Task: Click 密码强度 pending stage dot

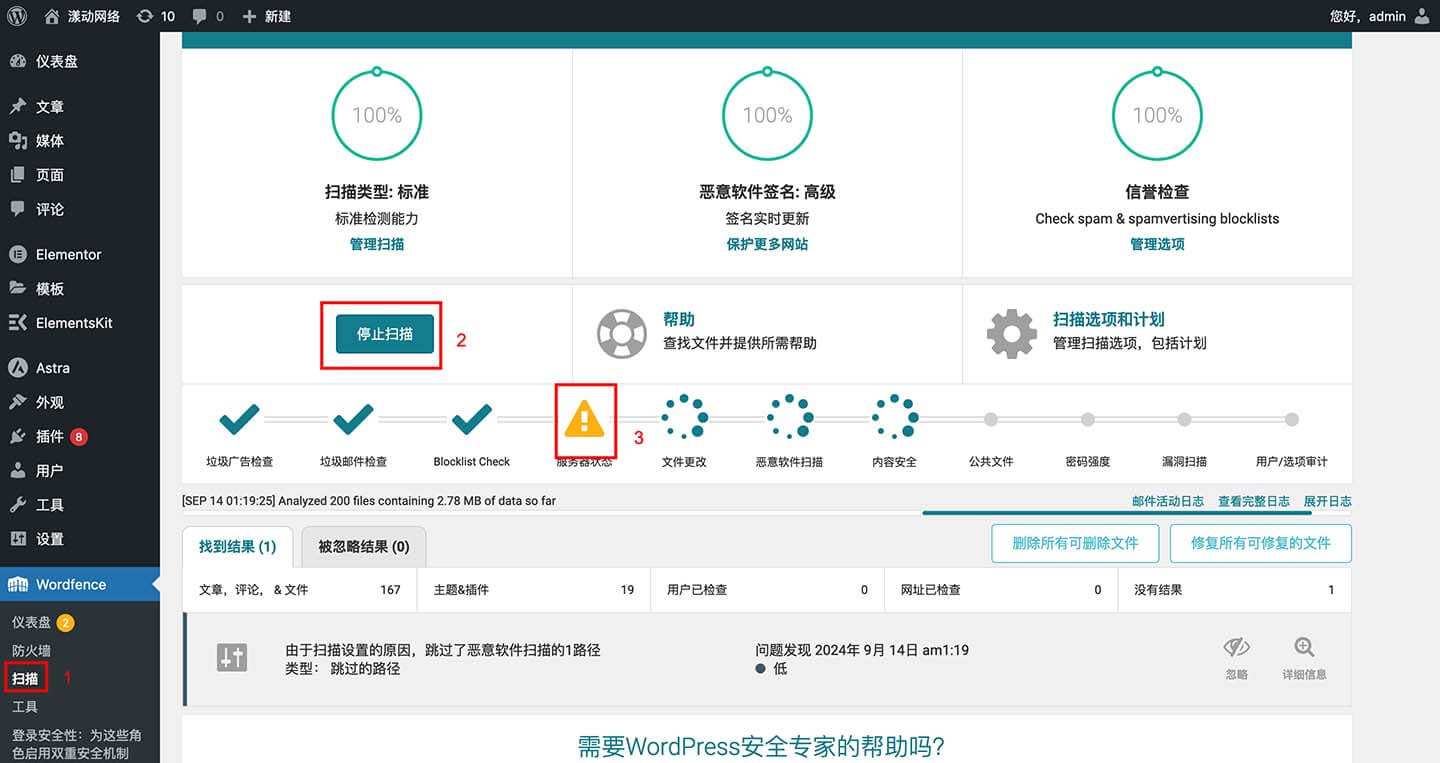Action: coord(1087,420)
